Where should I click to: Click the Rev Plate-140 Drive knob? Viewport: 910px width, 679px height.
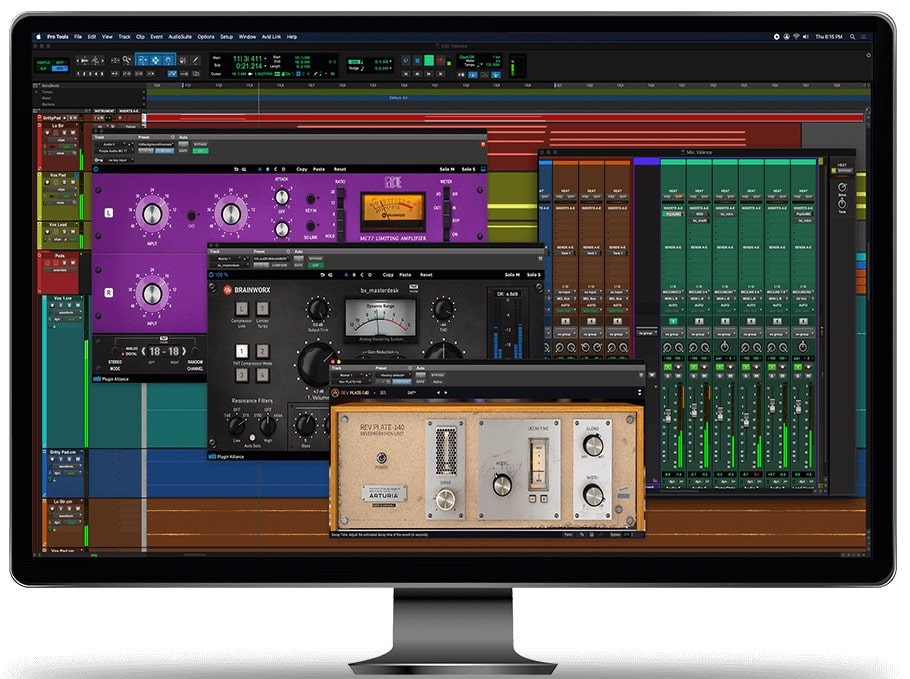click(446, 499)
